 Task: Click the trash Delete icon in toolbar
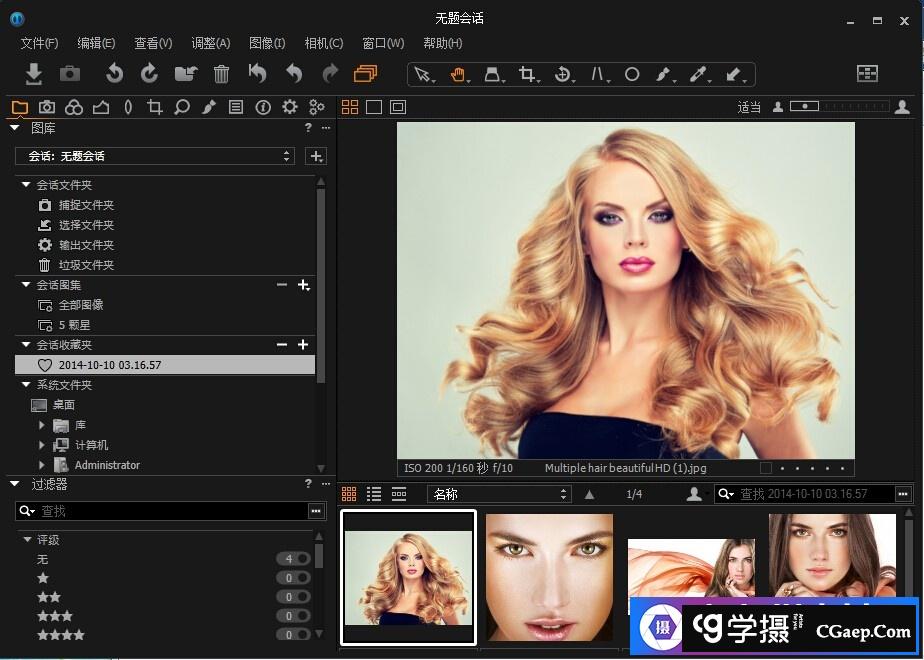pyautogui.click(x=221, y=73)
